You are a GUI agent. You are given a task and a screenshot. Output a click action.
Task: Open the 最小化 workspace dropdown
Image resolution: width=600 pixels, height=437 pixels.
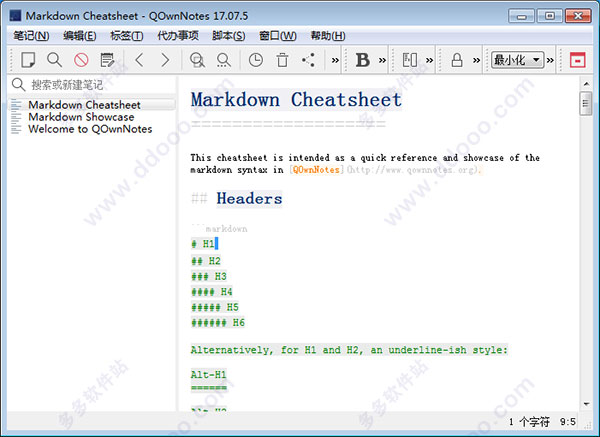517,60
